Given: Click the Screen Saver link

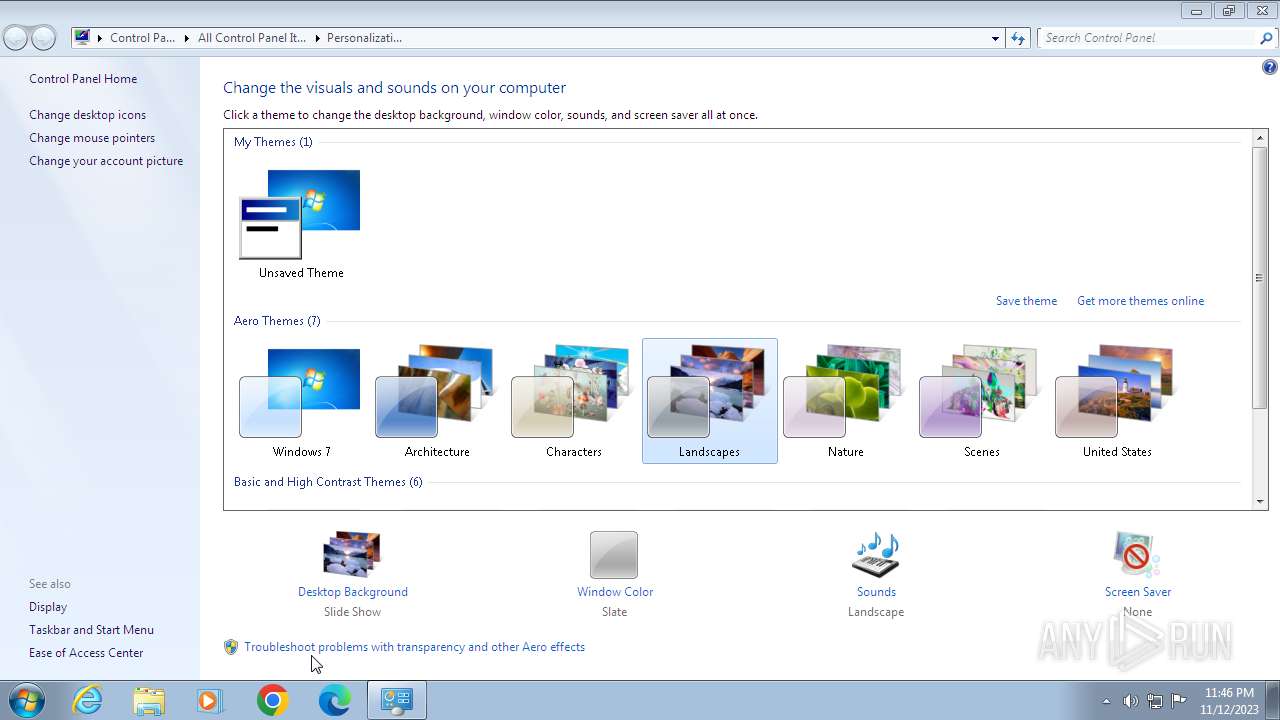Looking at the screenshot, I should pos(1138,592).
